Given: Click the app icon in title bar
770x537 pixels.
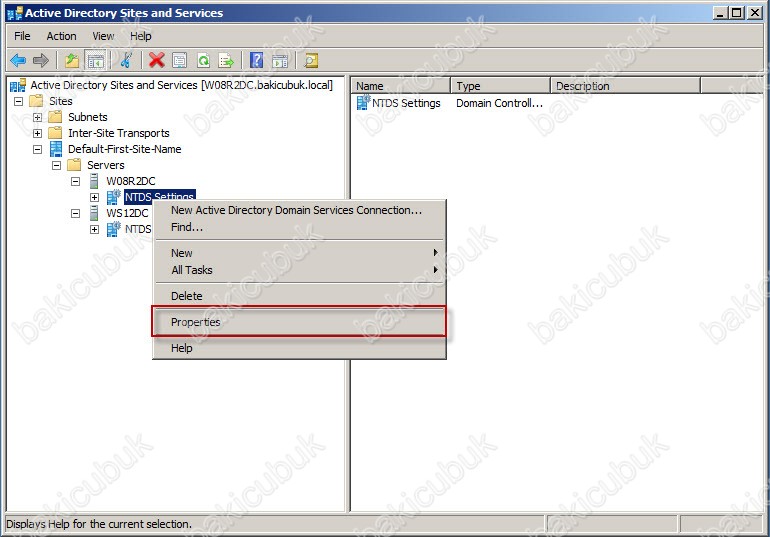Looking at the screenshot, I should click(x=15, y=13).
